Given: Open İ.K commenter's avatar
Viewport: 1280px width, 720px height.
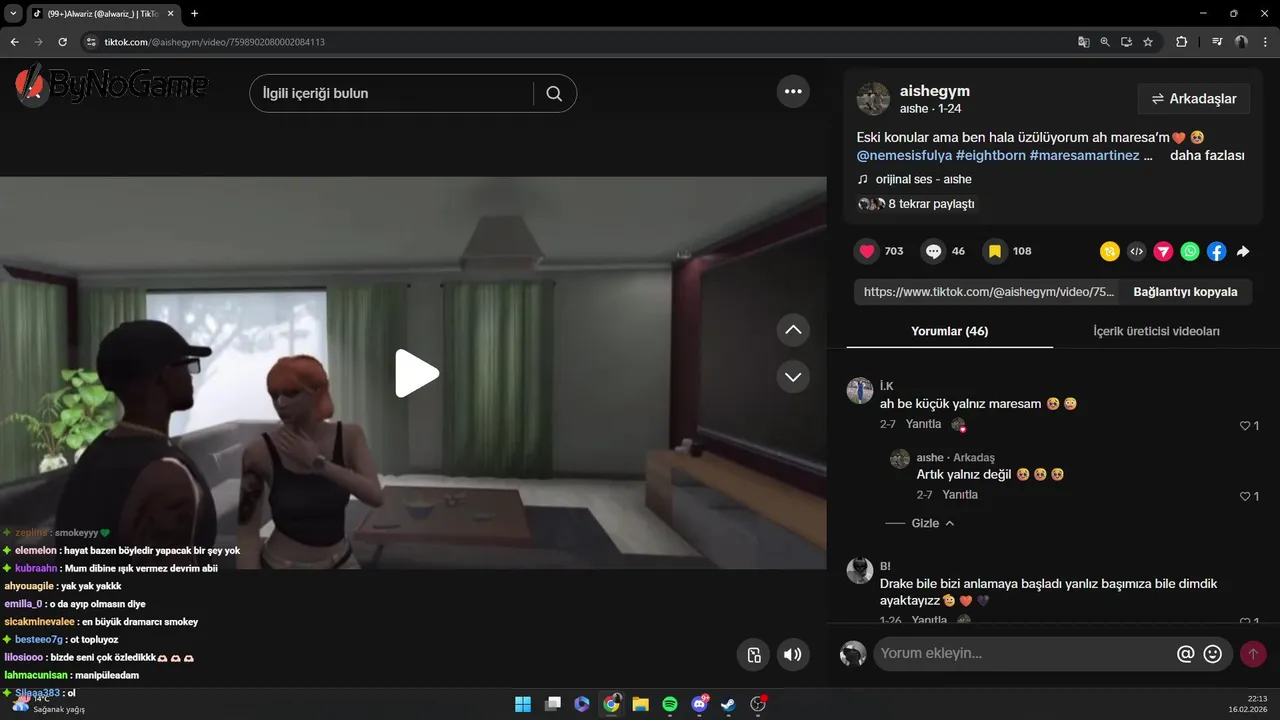Looking at the screenshot, I should (860, 391).
